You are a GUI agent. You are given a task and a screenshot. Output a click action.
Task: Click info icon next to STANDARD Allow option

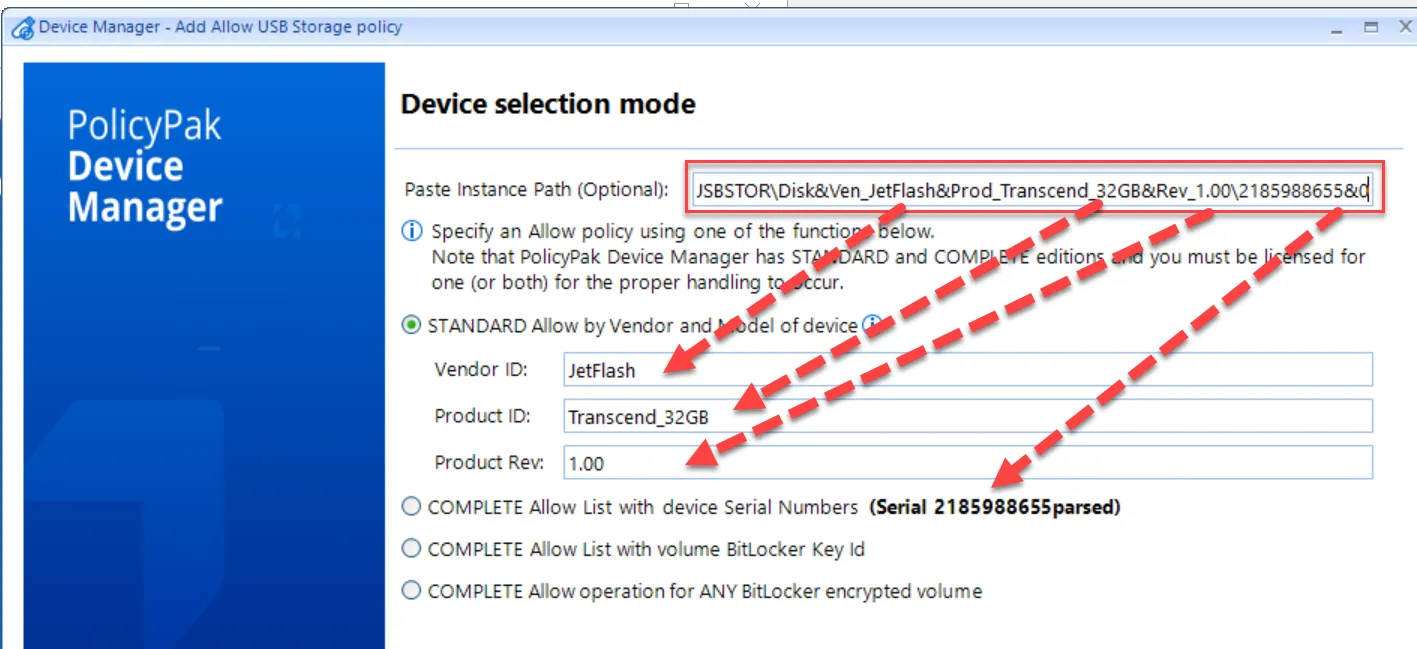872,325
